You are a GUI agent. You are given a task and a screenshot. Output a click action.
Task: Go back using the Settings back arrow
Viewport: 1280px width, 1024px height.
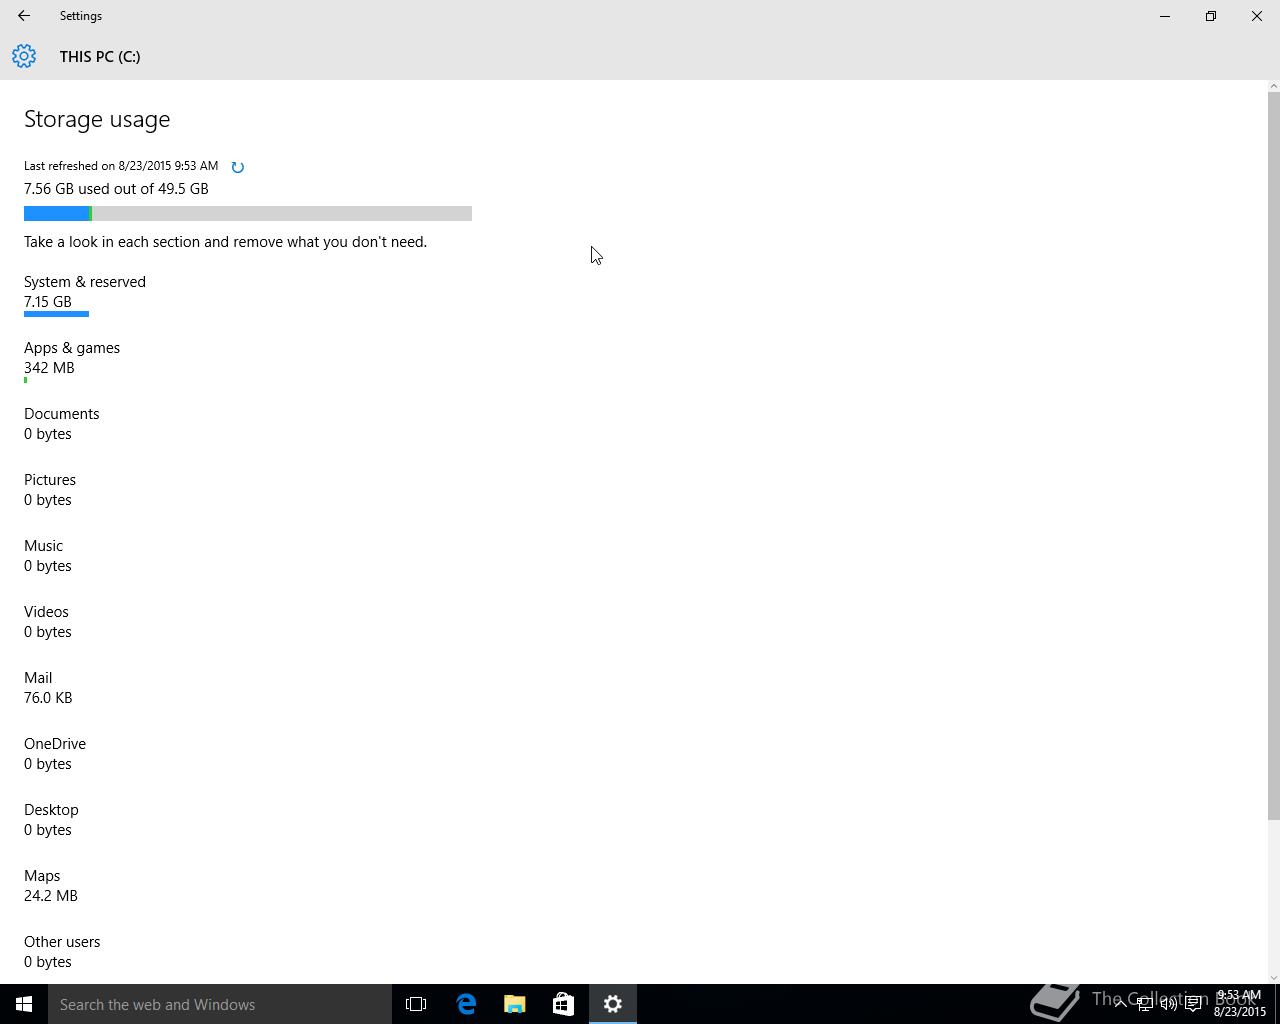(x=24, y=16)
